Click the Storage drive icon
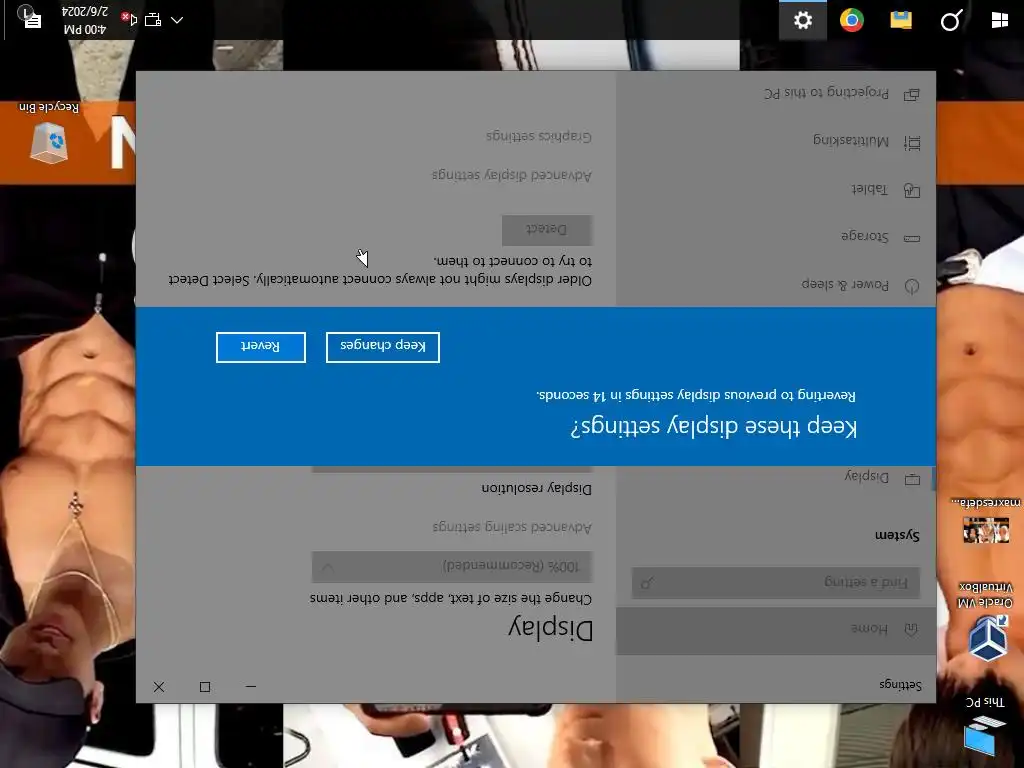 [912, 238]
